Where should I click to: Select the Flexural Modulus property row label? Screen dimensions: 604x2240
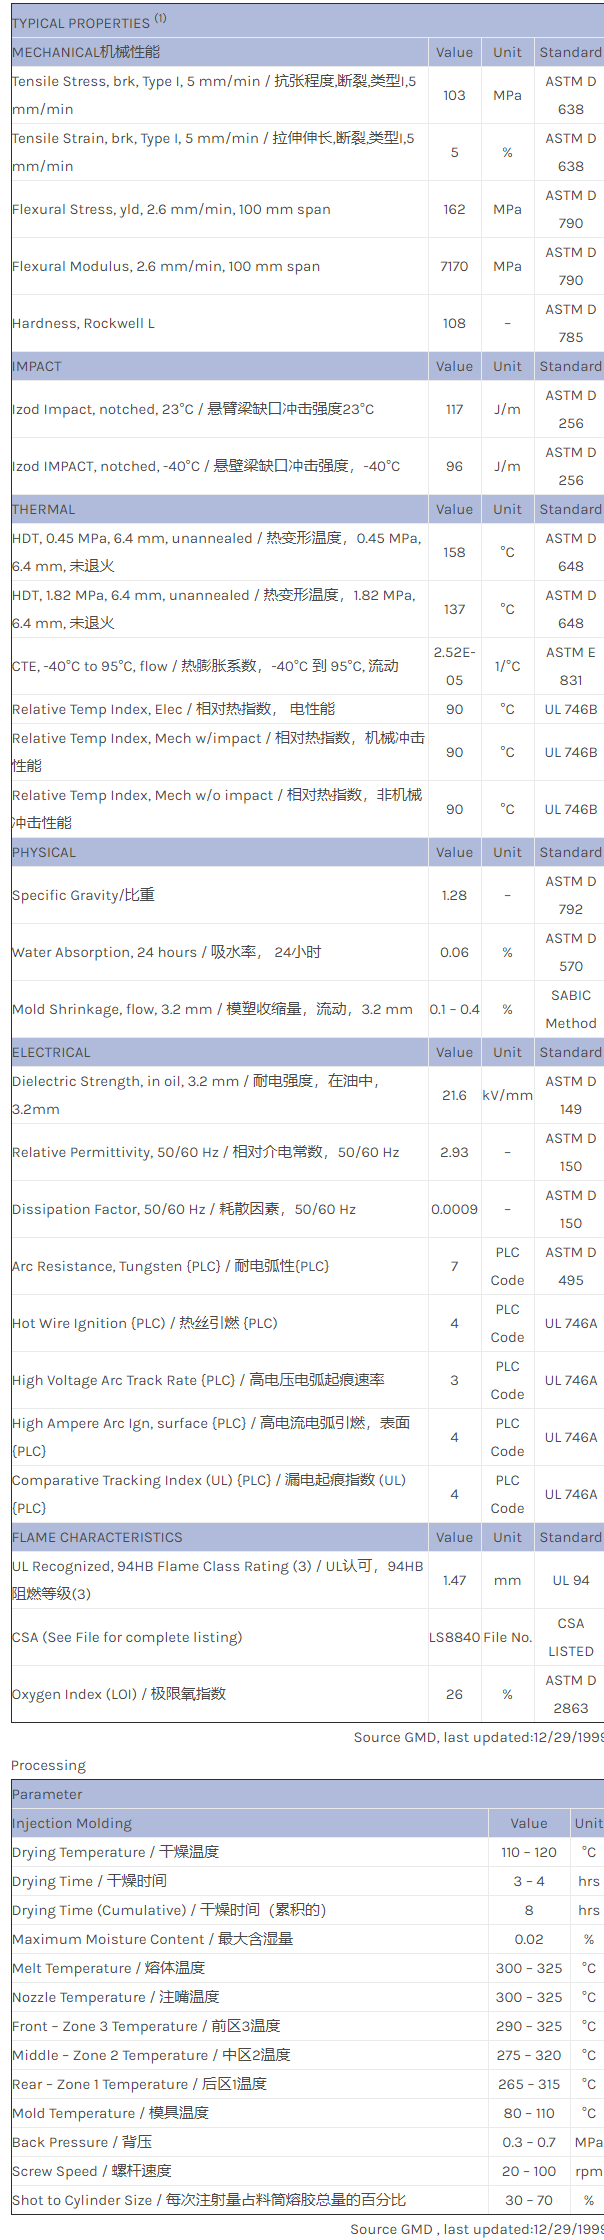pyautogui.click(x=166, y=267)
